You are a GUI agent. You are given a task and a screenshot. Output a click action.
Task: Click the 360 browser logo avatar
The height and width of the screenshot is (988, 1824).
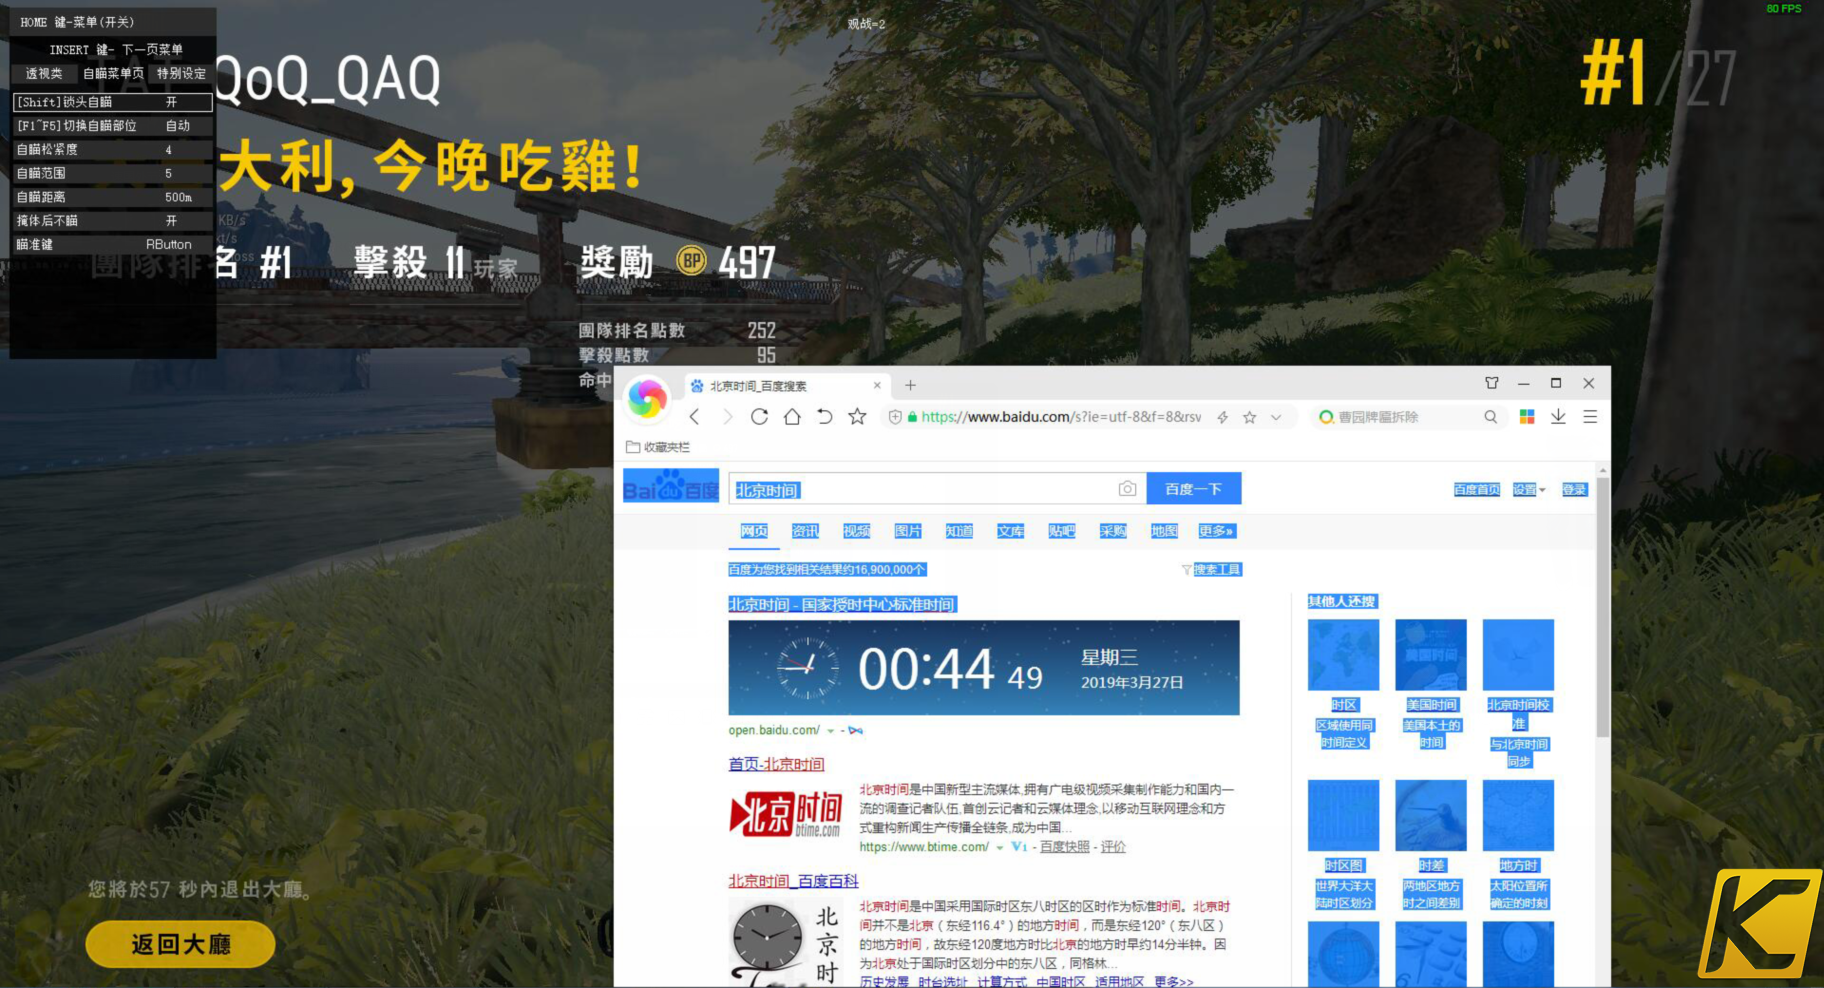click(x=647, y=399)
